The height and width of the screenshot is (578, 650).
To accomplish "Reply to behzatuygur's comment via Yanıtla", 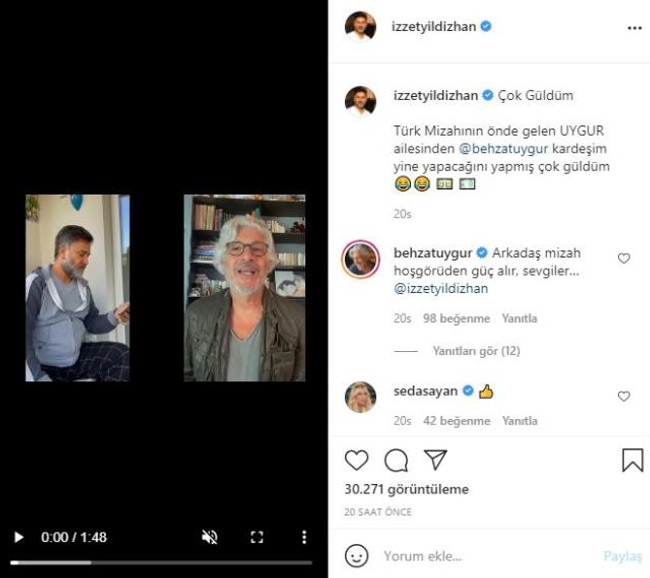I will pyautogui.click(x=519, y=318).
